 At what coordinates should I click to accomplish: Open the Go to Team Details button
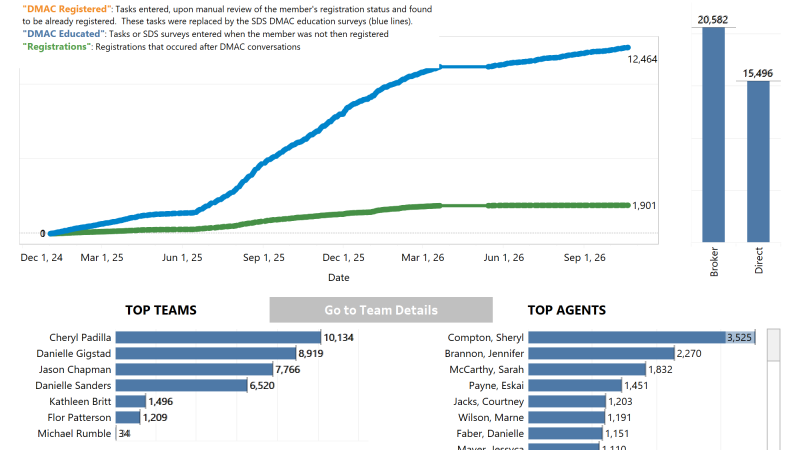[381, 310]
